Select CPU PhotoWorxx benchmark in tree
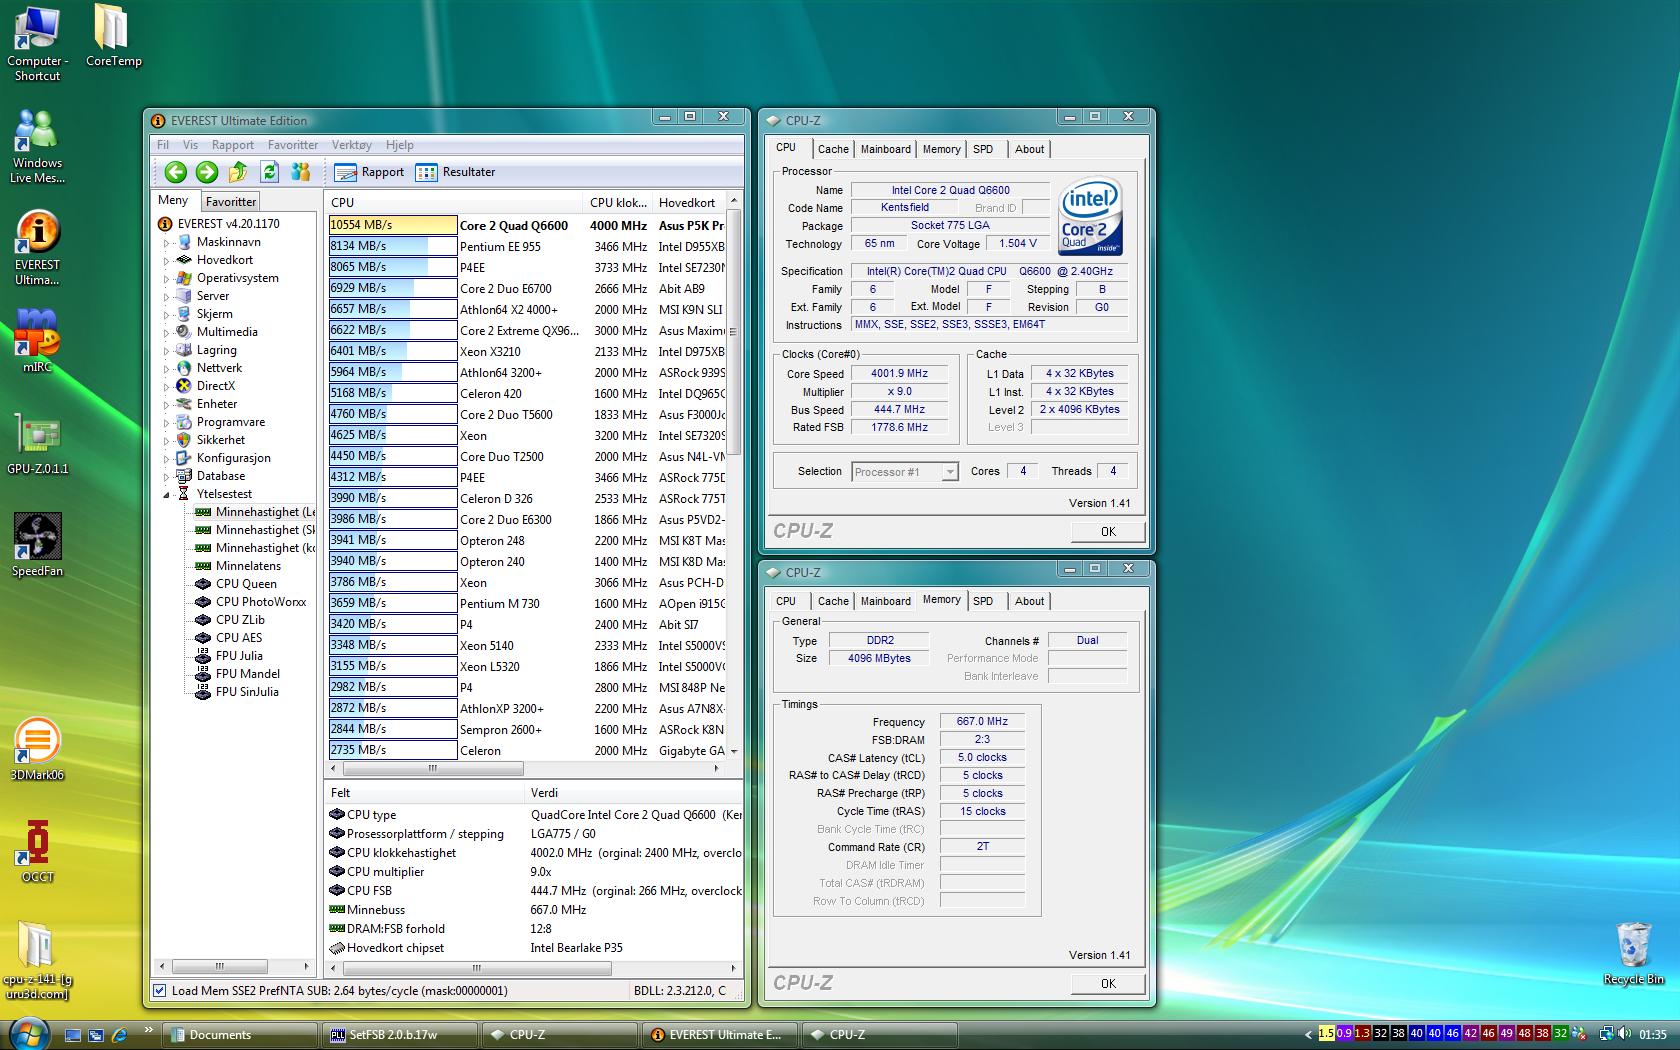The height and width of the screenshot is (1050, 1680). [260, 602]
